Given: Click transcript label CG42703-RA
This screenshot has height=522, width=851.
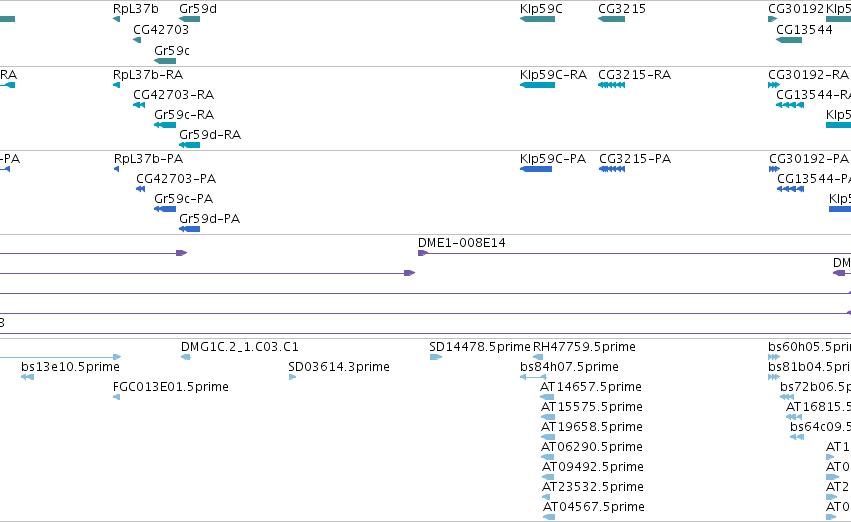Looking at the screenshot, I should pyautogui.click(x=173, y=95).
